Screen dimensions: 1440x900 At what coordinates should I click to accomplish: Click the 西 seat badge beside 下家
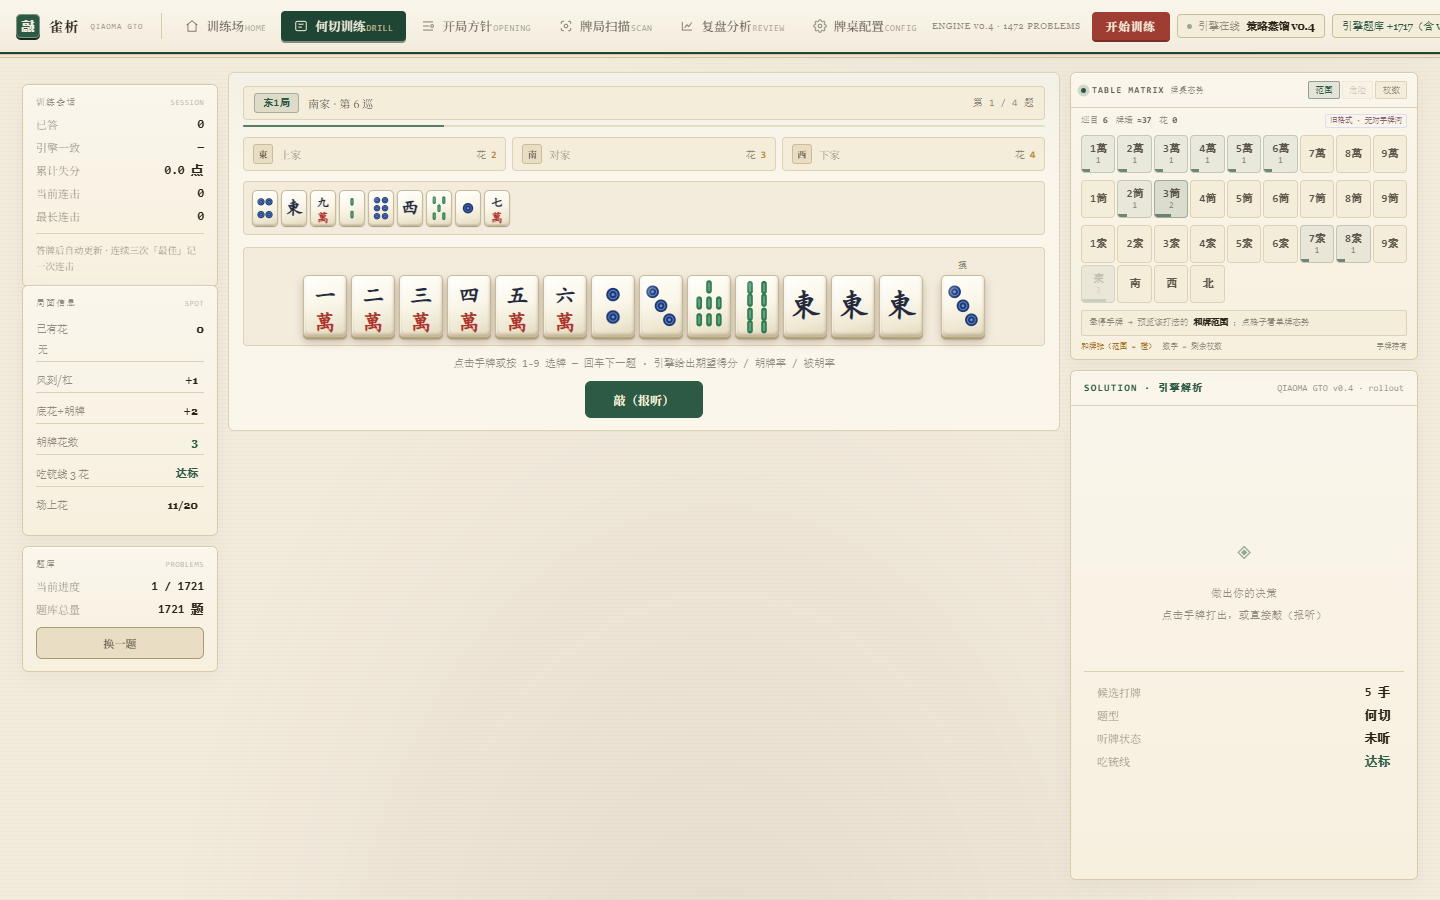click(802, 155)
